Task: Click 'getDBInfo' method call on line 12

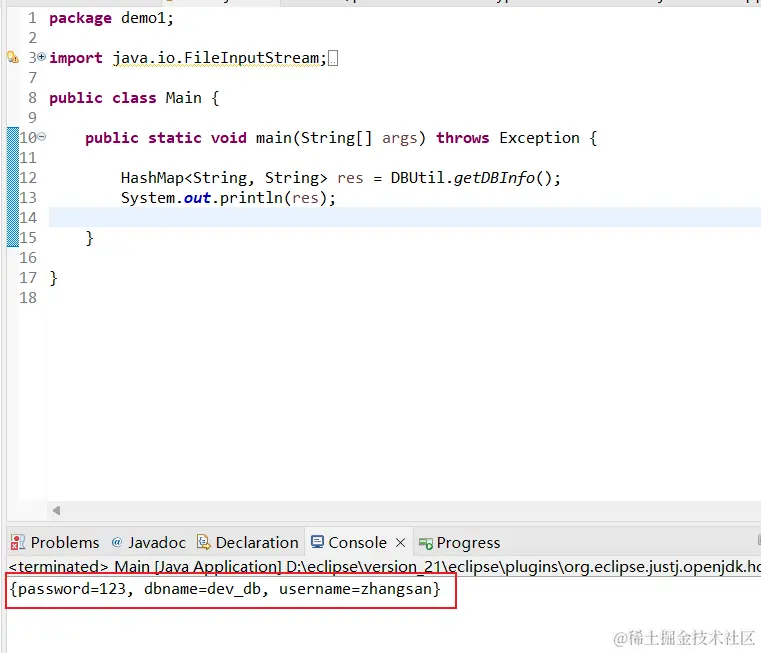Action: tap(494, 178)
